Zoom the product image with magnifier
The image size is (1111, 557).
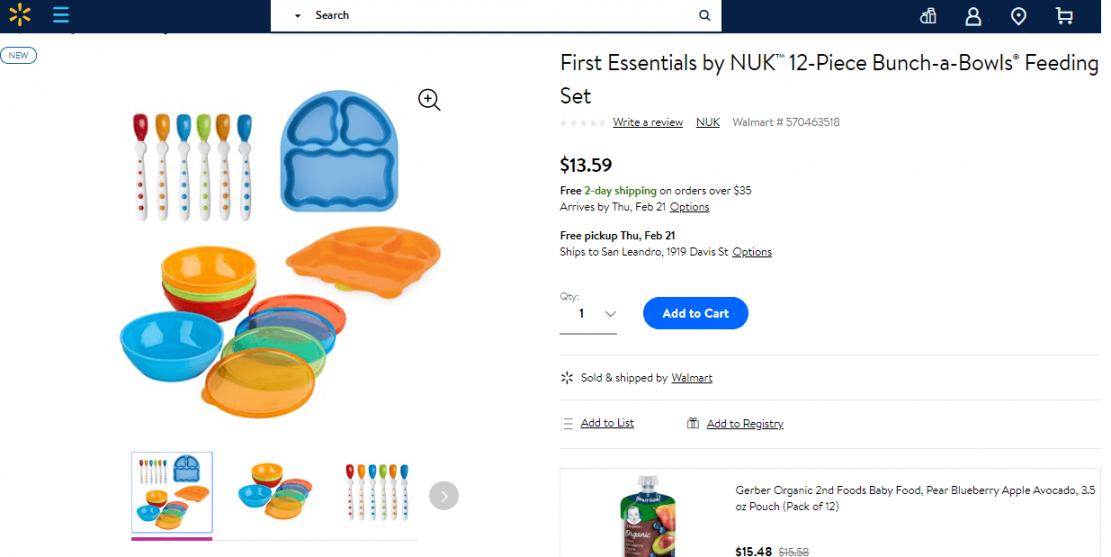(x=429, y=99)
